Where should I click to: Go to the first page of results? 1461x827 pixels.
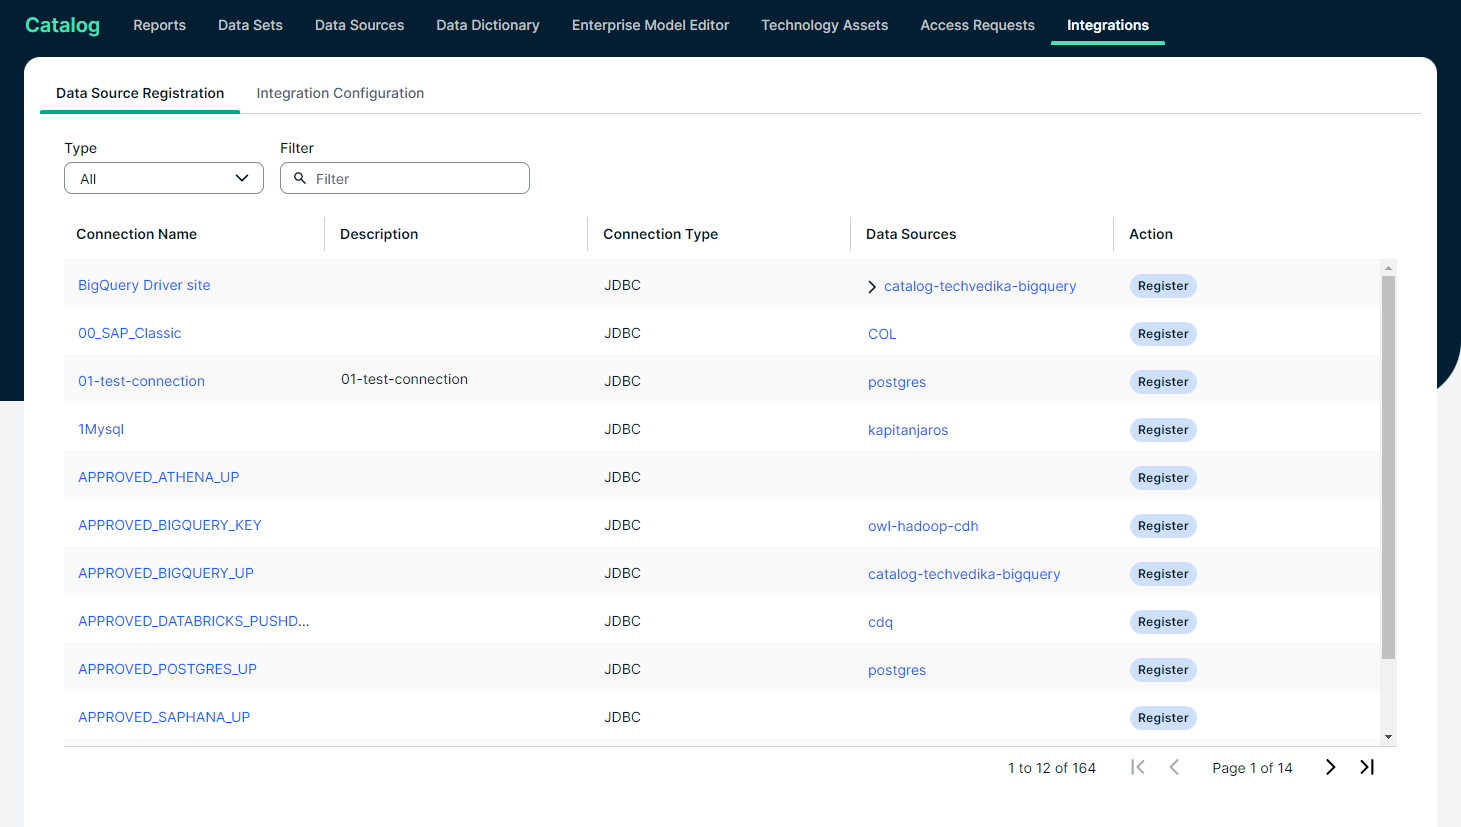[1138, 767]
